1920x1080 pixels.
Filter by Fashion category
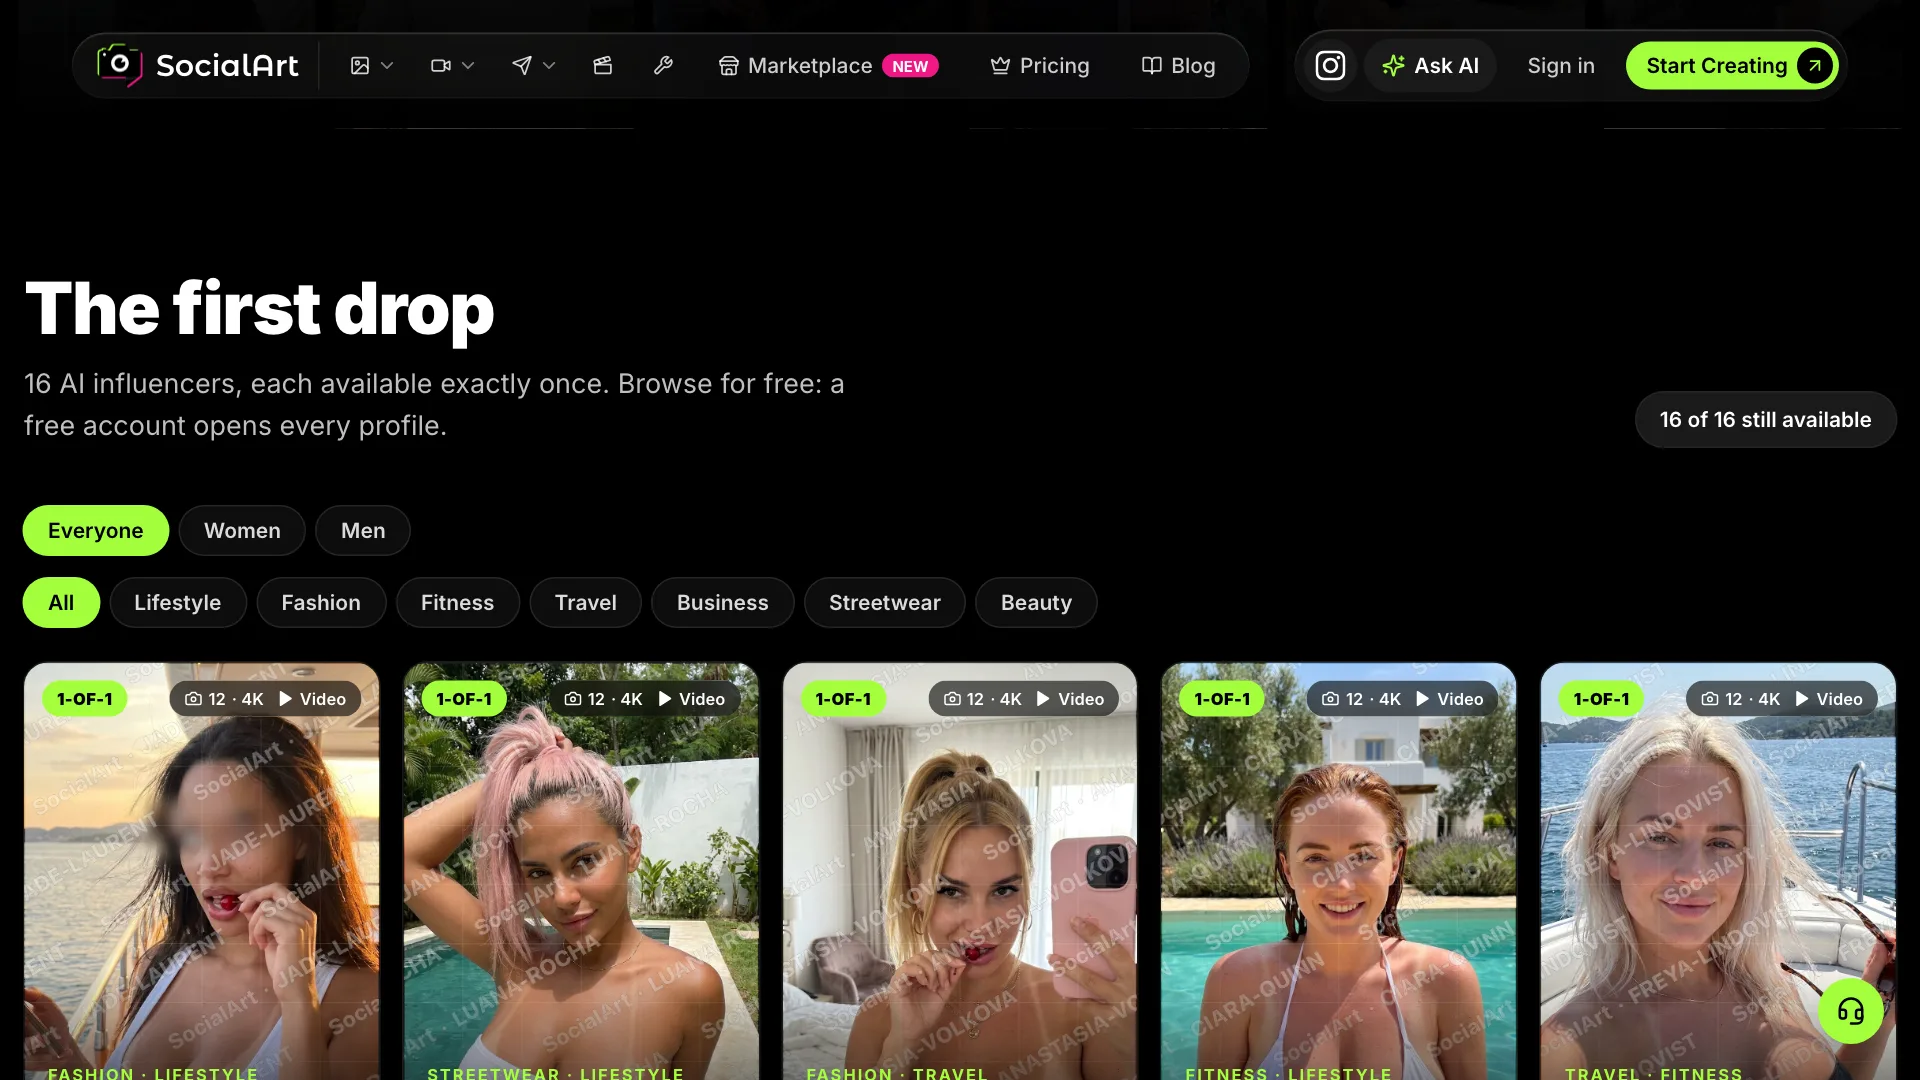coord(321,602)
